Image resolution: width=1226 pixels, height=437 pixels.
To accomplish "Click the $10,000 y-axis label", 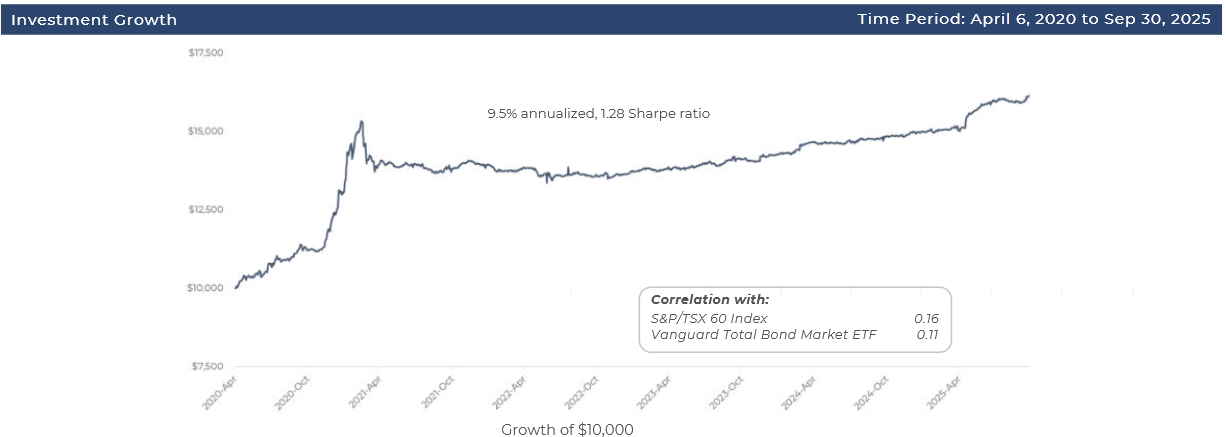I will point(206,288).
